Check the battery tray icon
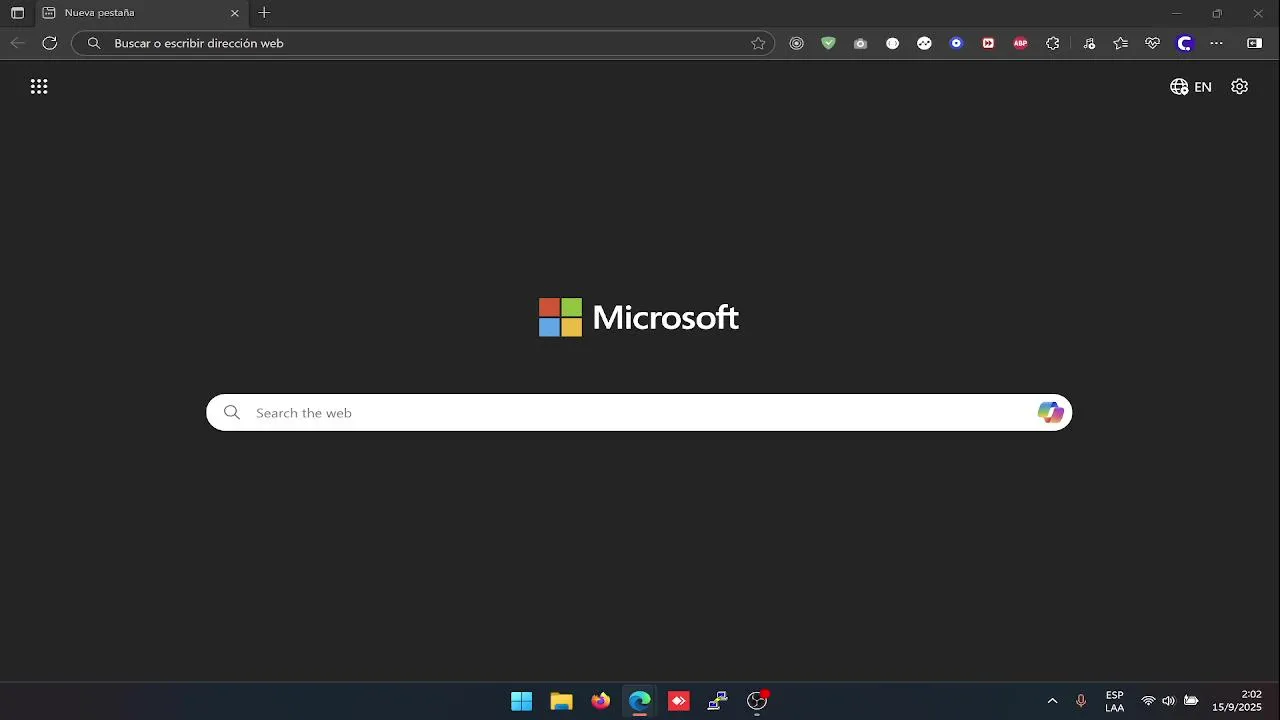 pyautogui.click(x=1191, y=701)
